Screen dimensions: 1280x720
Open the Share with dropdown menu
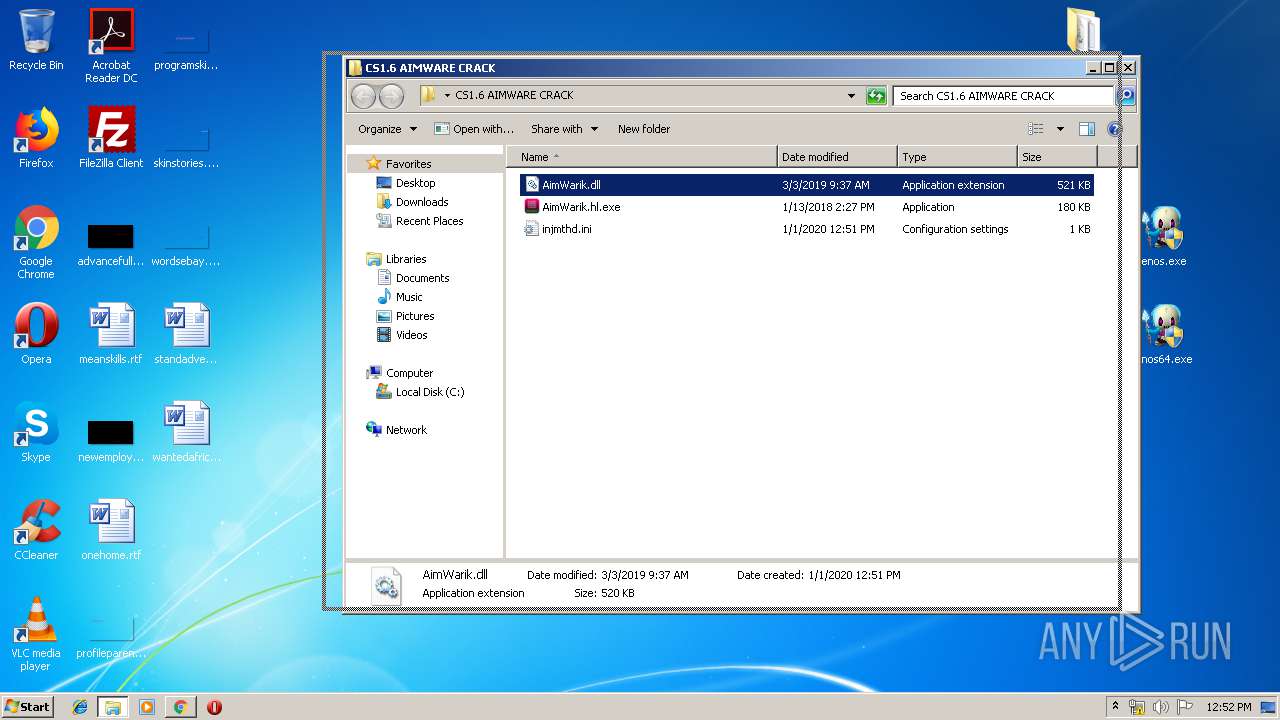point(564,129)
